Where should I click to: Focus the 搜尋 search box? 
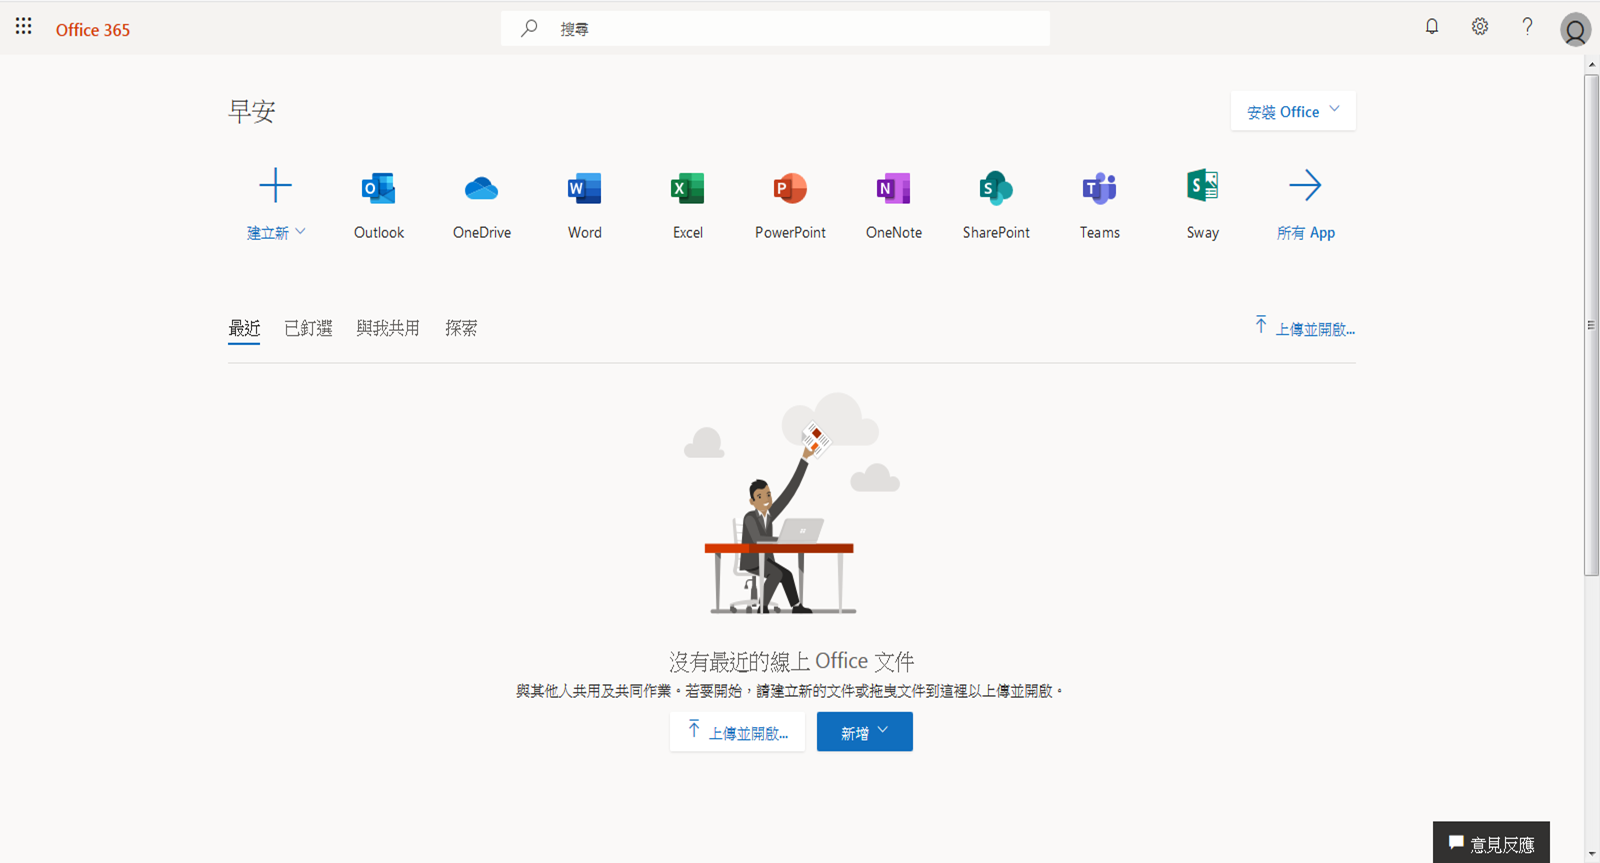tap(775, 29)
